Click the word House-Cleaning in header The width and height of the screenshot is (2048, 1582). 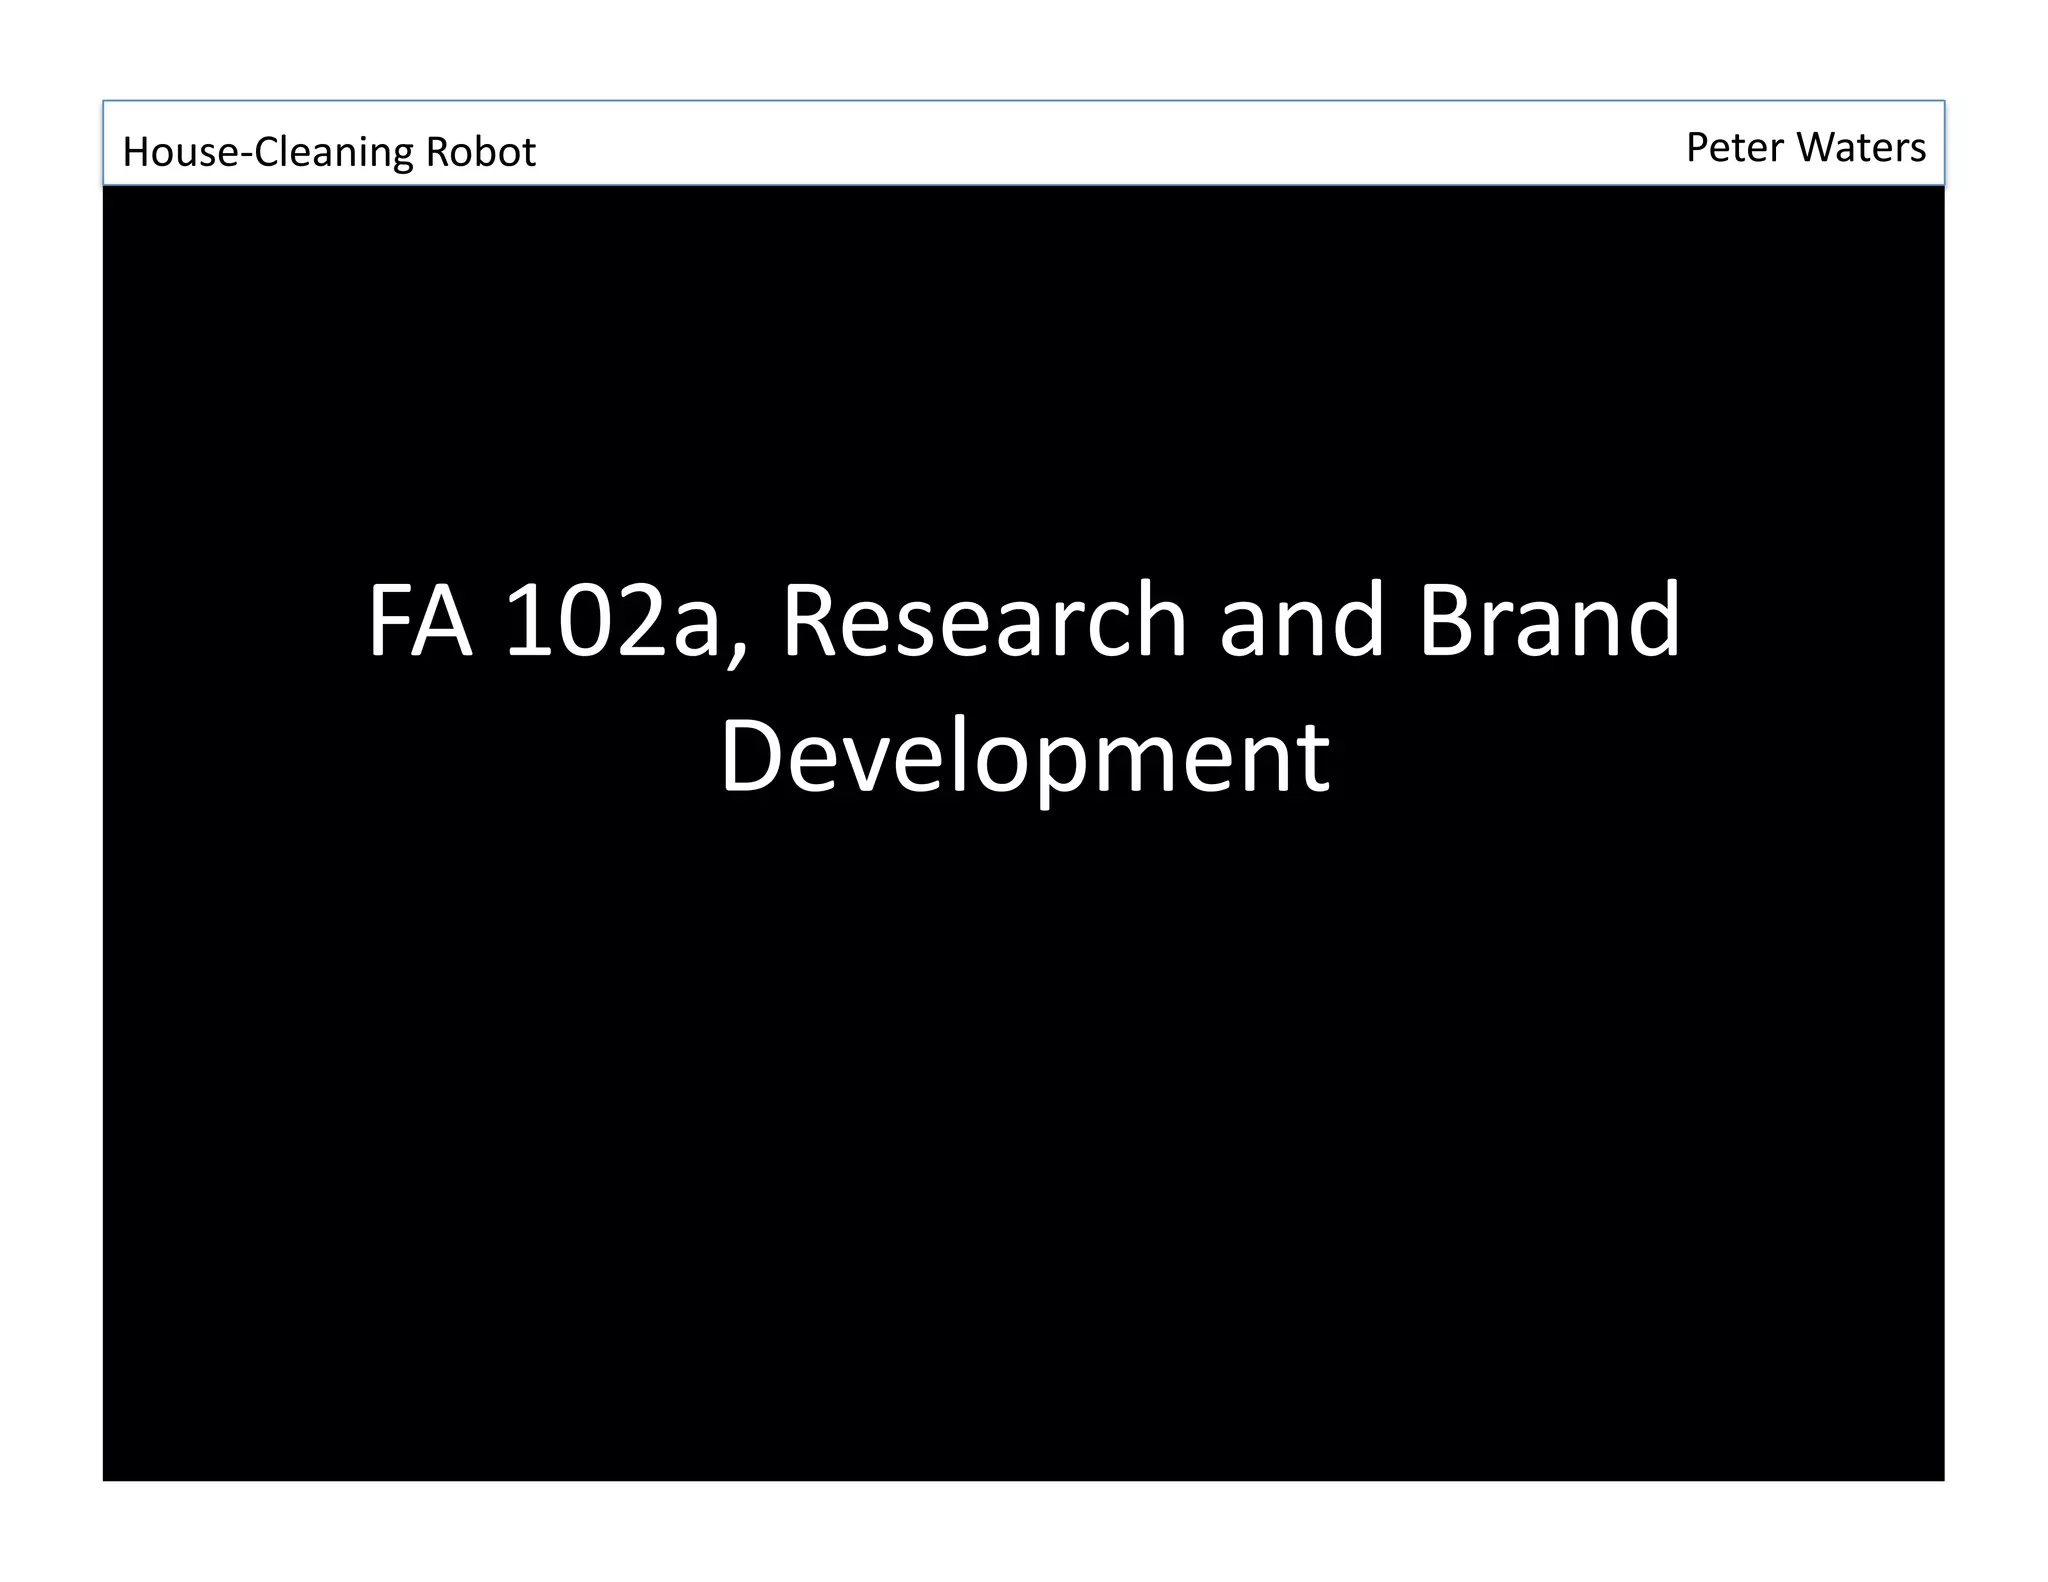coord(268,152)
